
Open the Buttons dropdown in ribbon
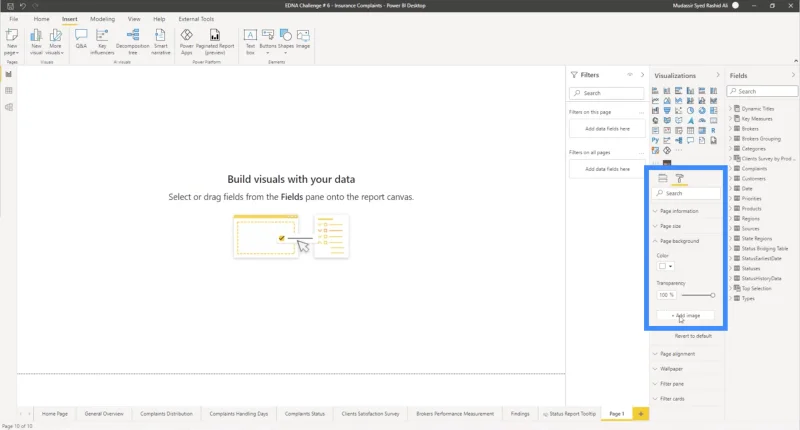click(268, 42)
